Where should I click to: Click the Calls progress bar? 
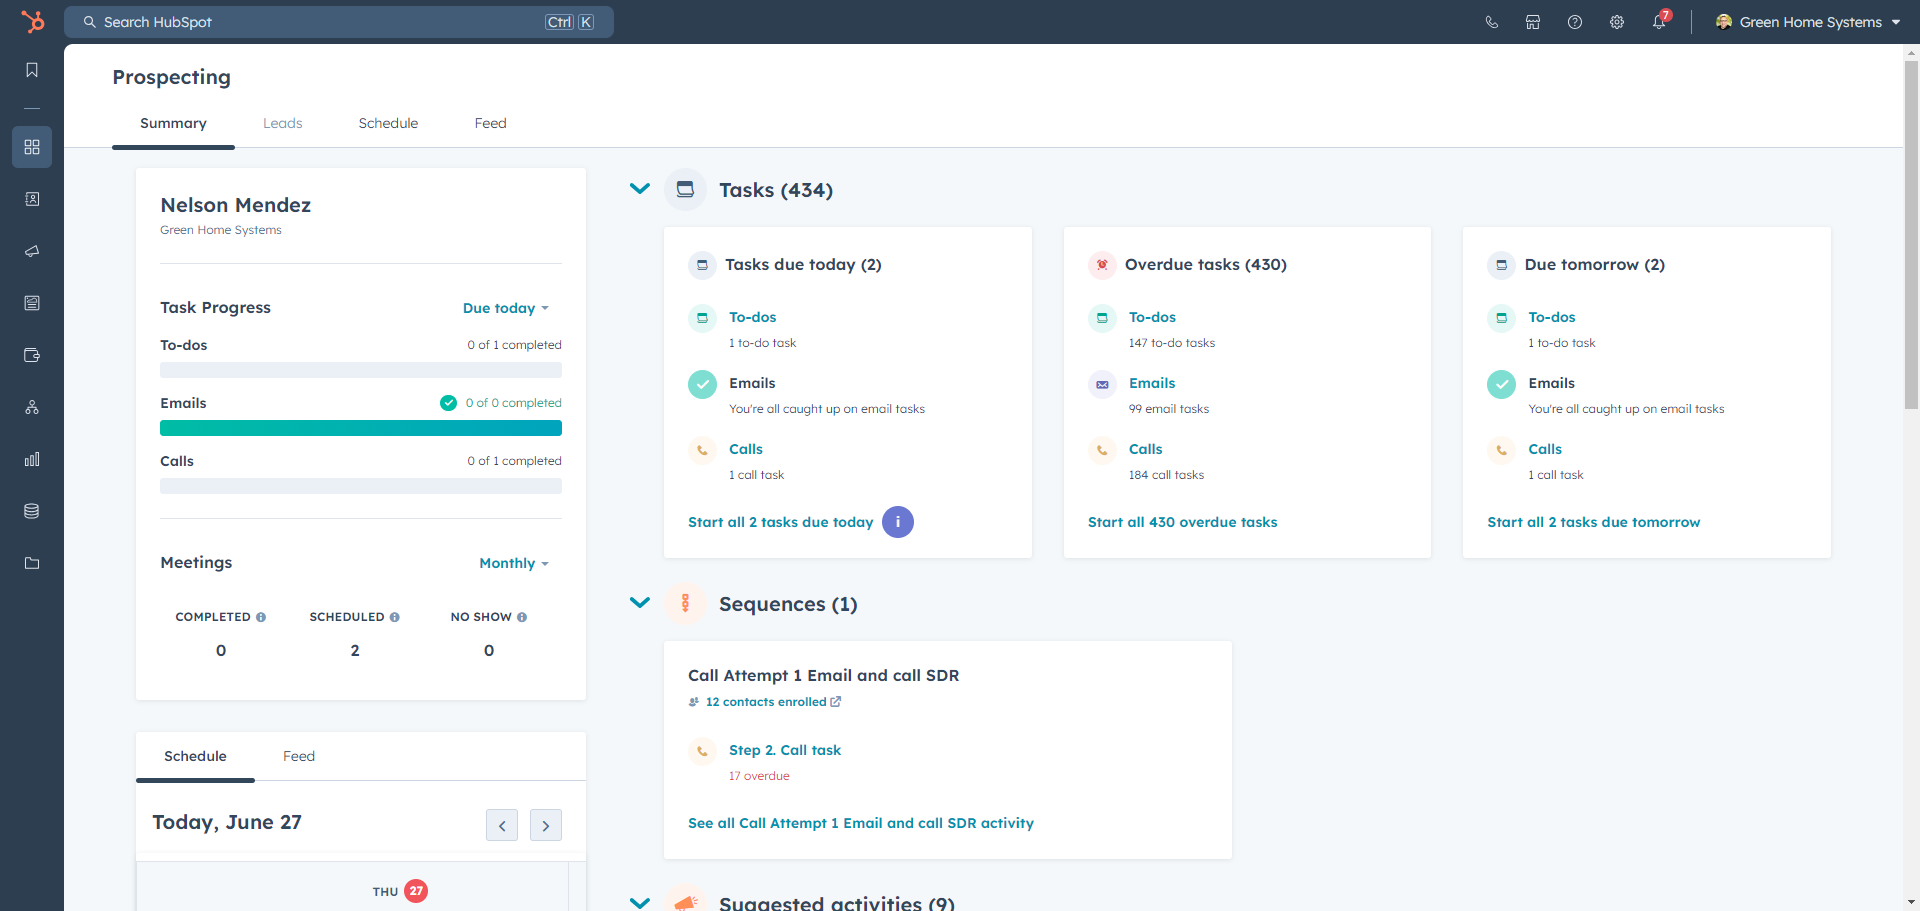click(x=361, y=486)
